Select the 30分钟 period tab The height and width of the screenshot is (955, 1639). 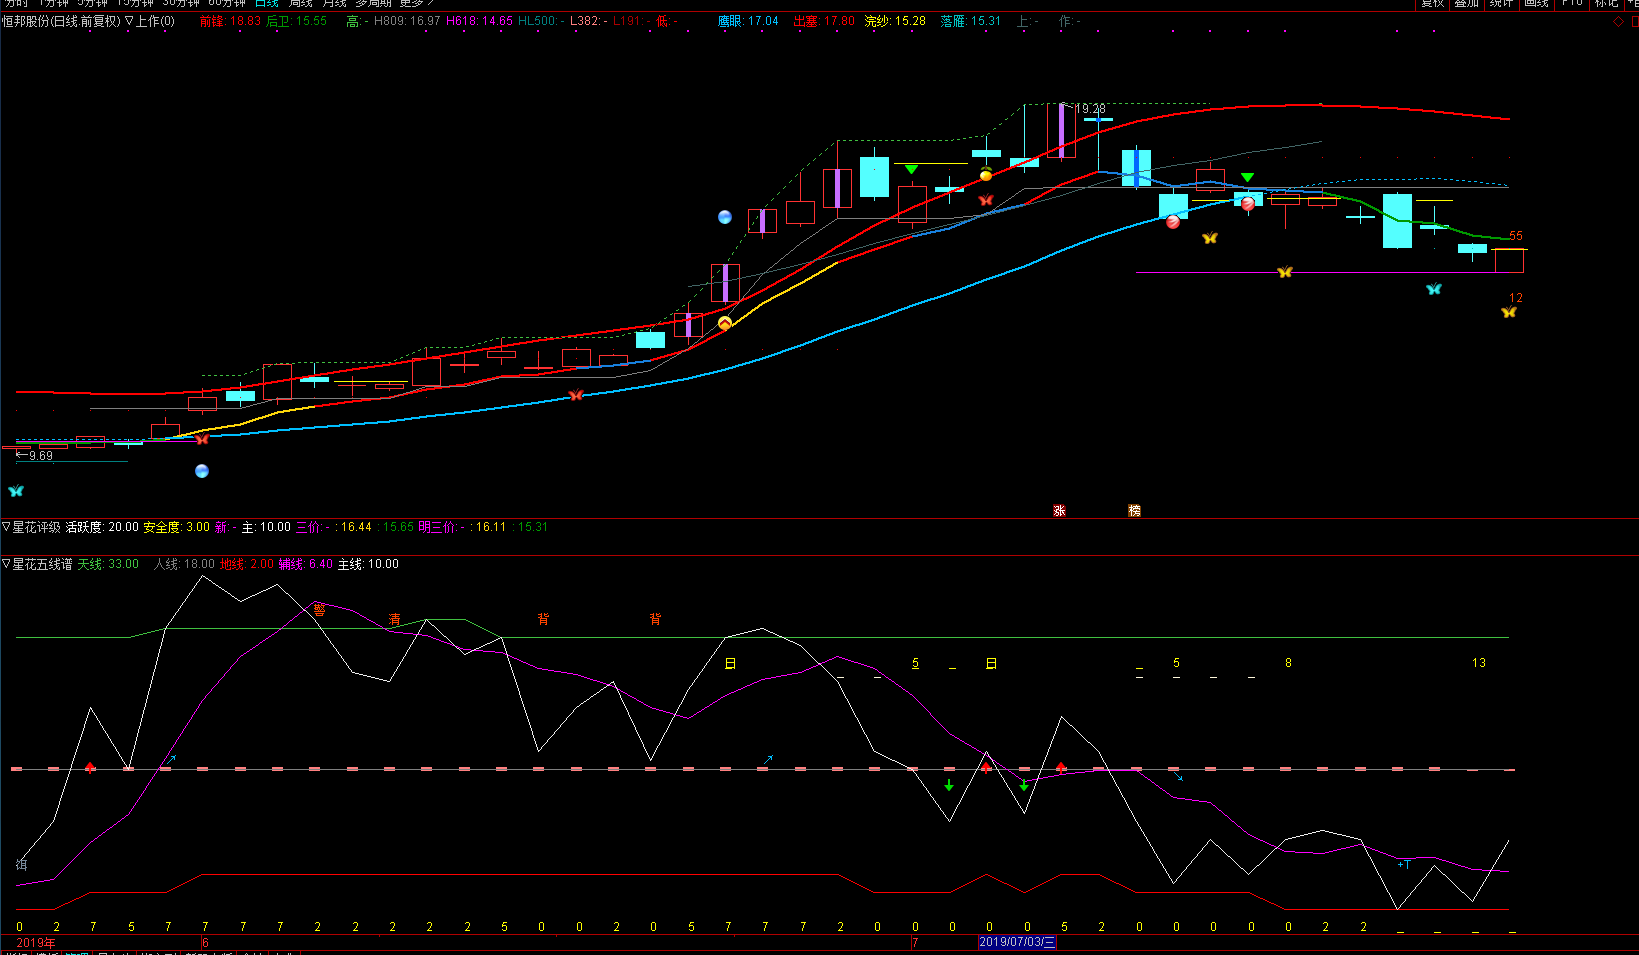[182, 4]
